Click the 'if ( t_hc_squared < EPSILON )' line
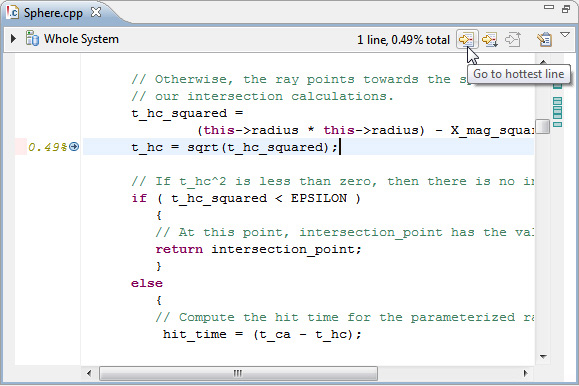 point(246,198)
